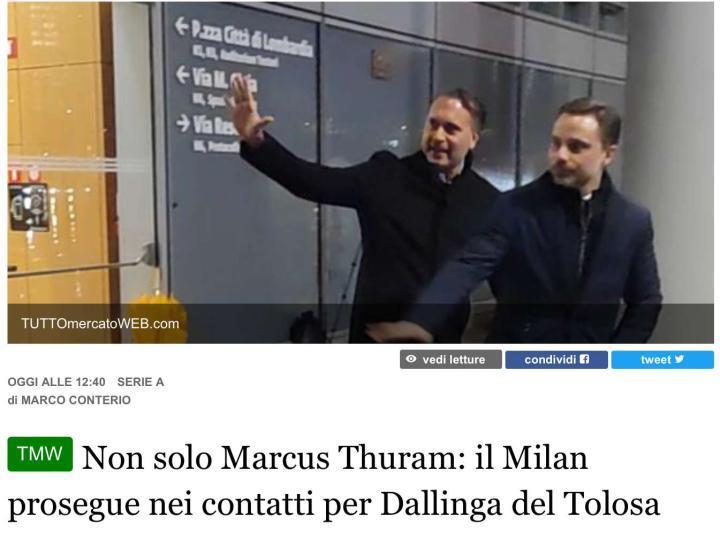The height and width of the screenshot is (533, 720).
Task: Share the article via the condividi button
Action: pyautogui.click(x=557, y=359)
